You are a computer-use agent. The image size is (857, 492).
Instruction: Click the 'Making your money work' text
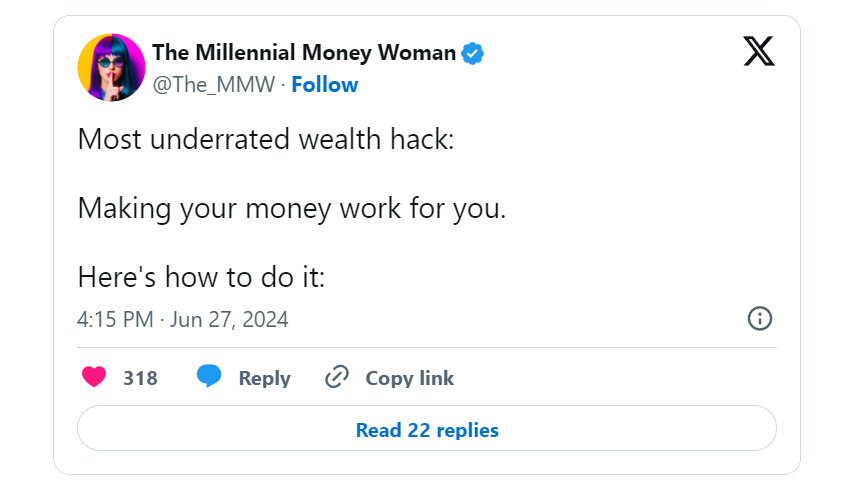click(x=292, y=209)
